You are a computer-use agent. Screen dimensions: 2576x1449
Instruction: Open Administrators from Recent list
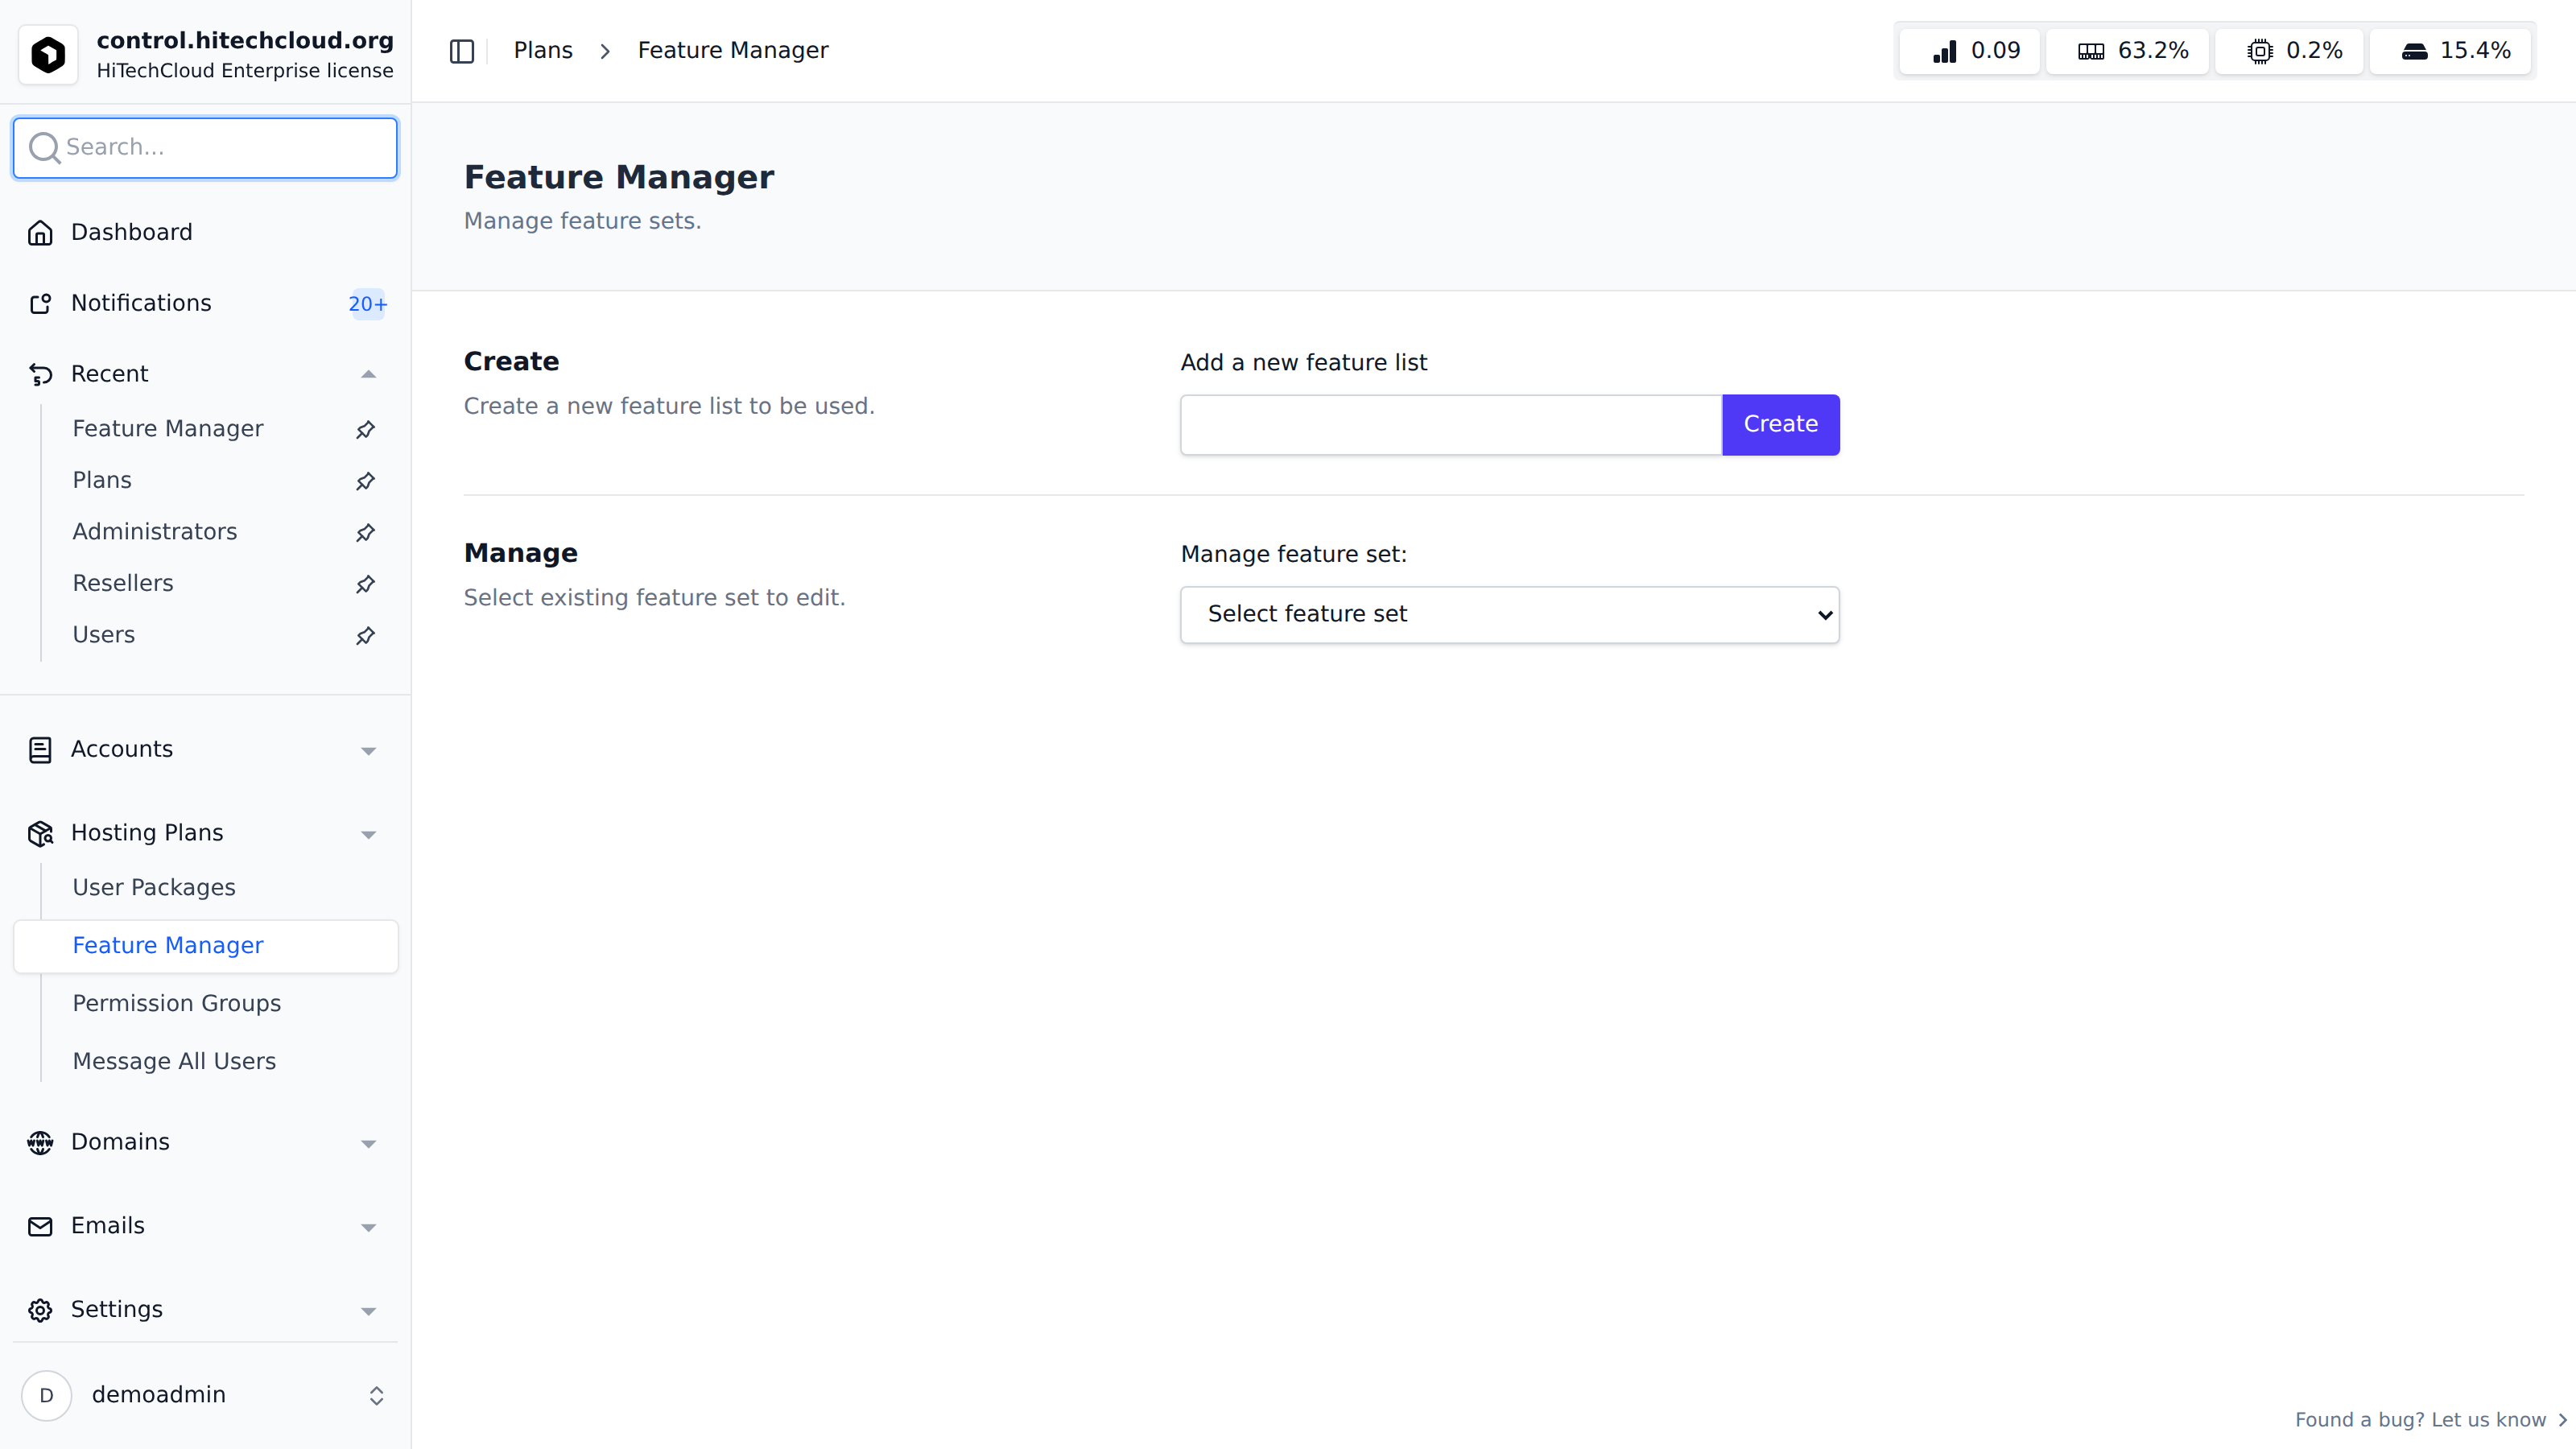(155, 532)
